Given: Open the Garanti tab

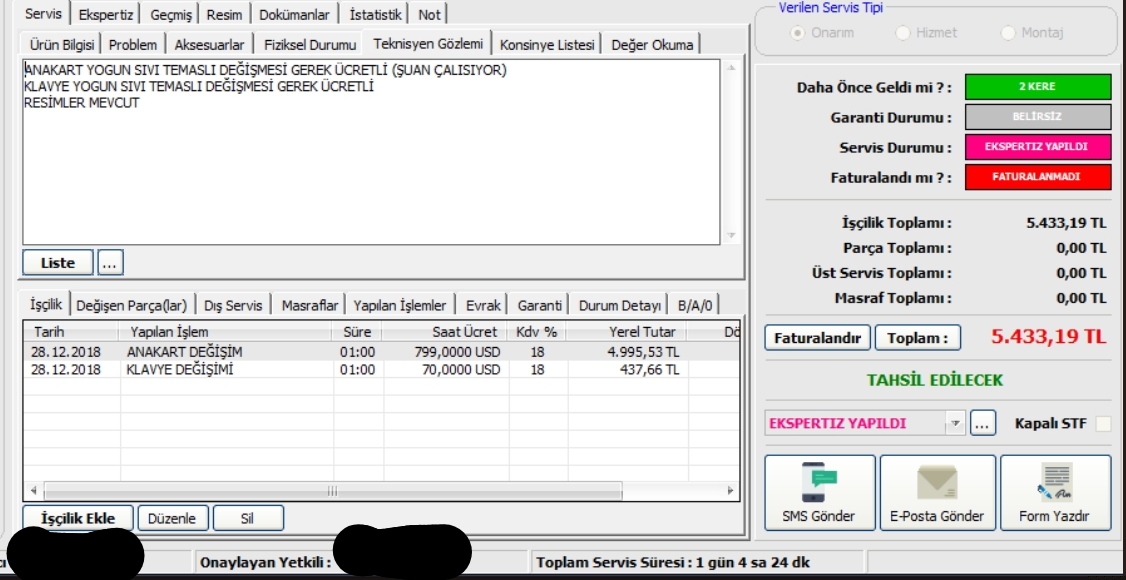Looking at the screenshot, I should (539, 305).
